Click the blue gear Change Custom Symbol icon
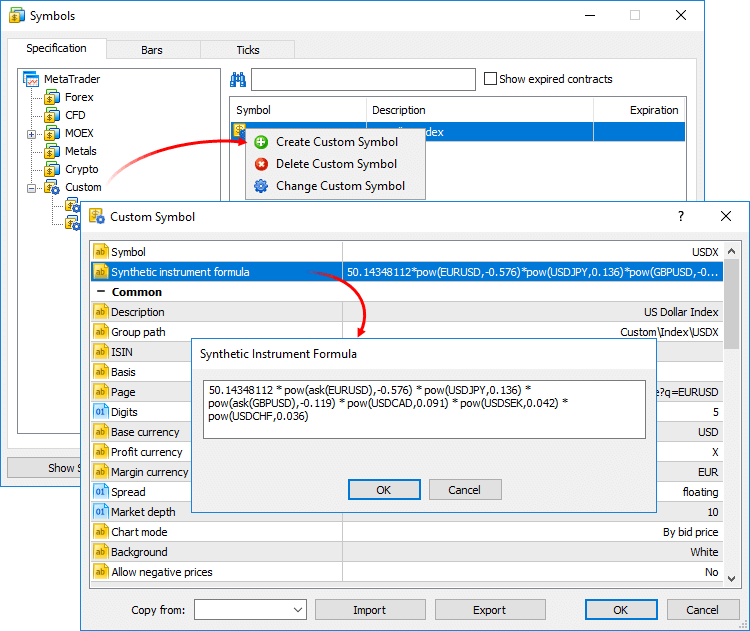Viewport: 750px width, 631px height. point(261,186)
